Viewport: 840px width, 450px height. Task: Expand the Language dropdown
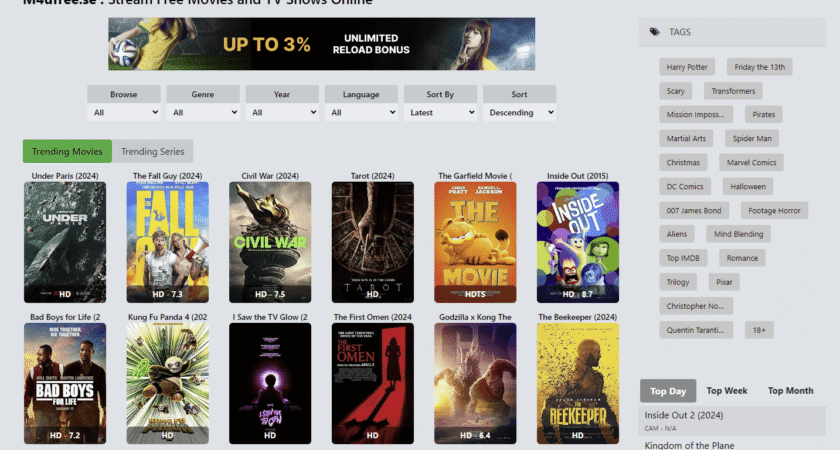[x=361, y=113]
